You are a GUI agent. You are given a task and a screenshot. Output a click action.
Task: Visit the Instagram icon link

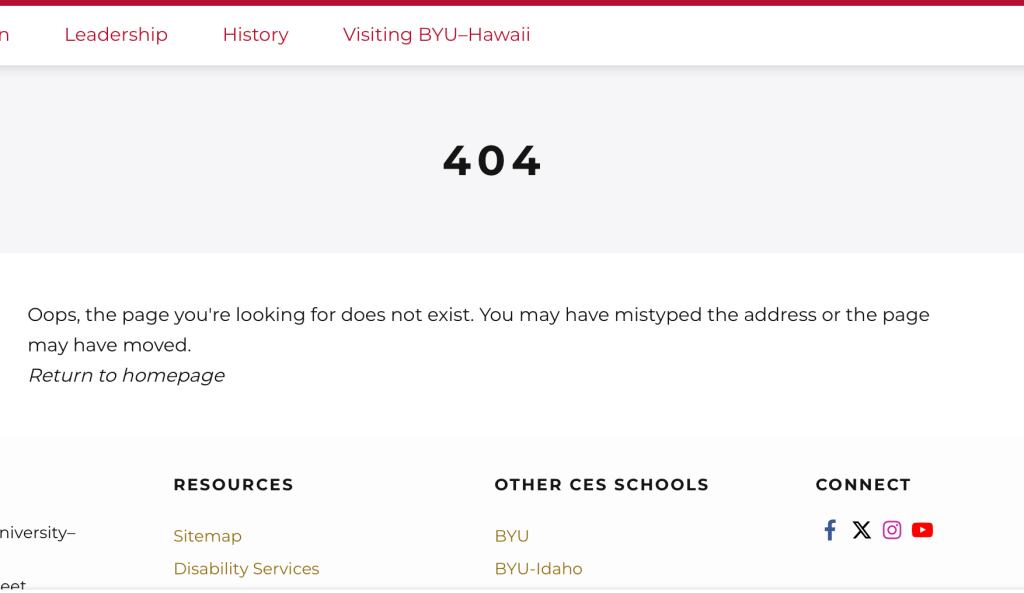892,530
